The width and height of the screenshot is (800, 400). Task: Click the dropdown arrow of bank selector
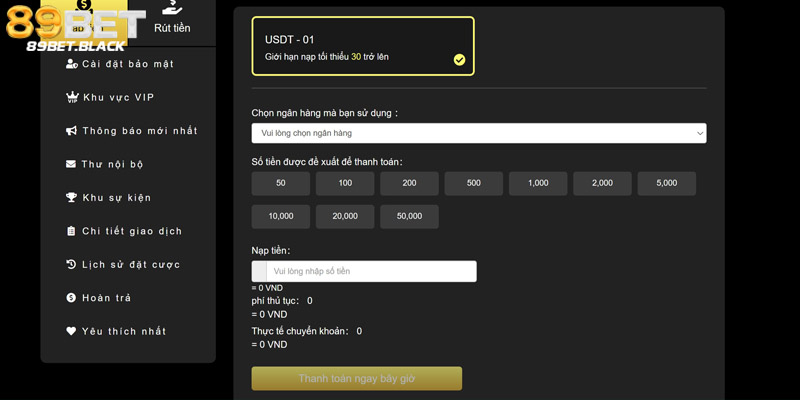(x=699, y=133)
